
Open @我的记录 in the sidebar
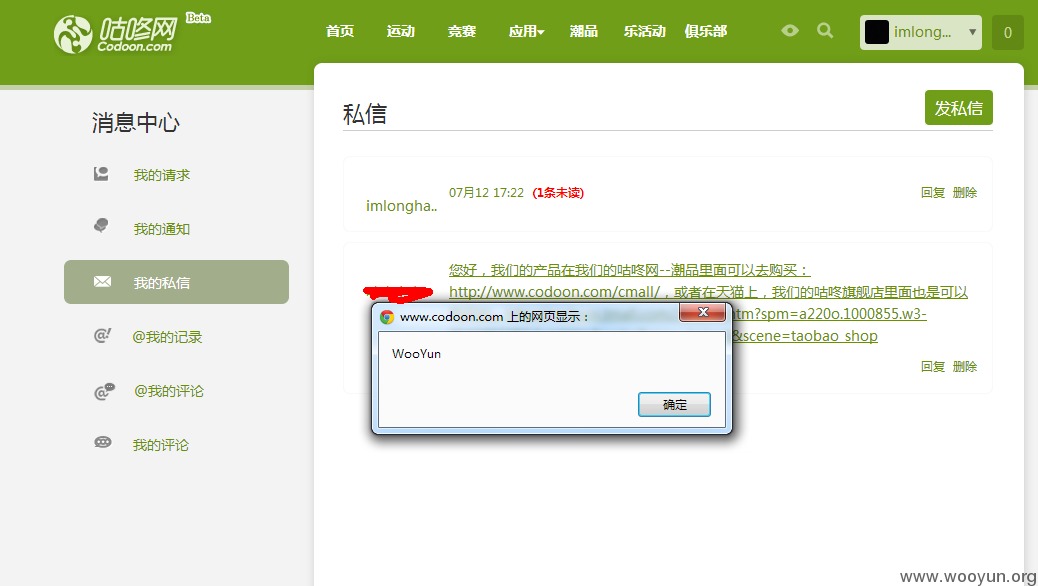(167, 337)
